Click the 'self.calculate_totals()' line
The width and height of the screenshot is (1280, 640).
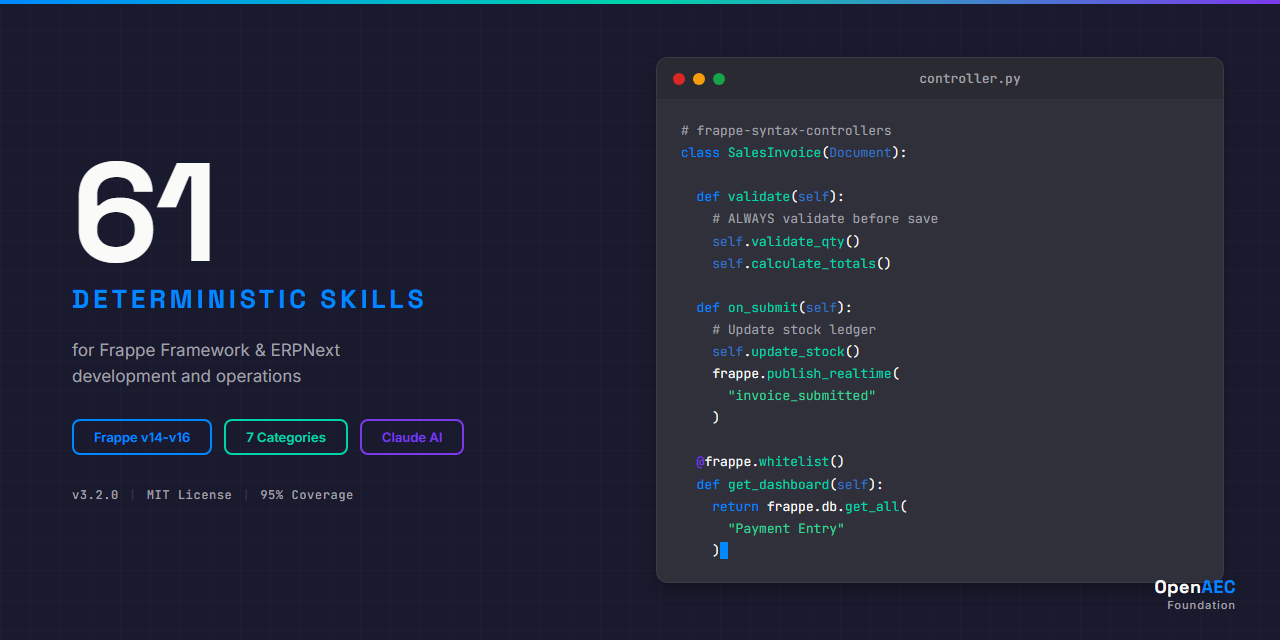[802, 264]
